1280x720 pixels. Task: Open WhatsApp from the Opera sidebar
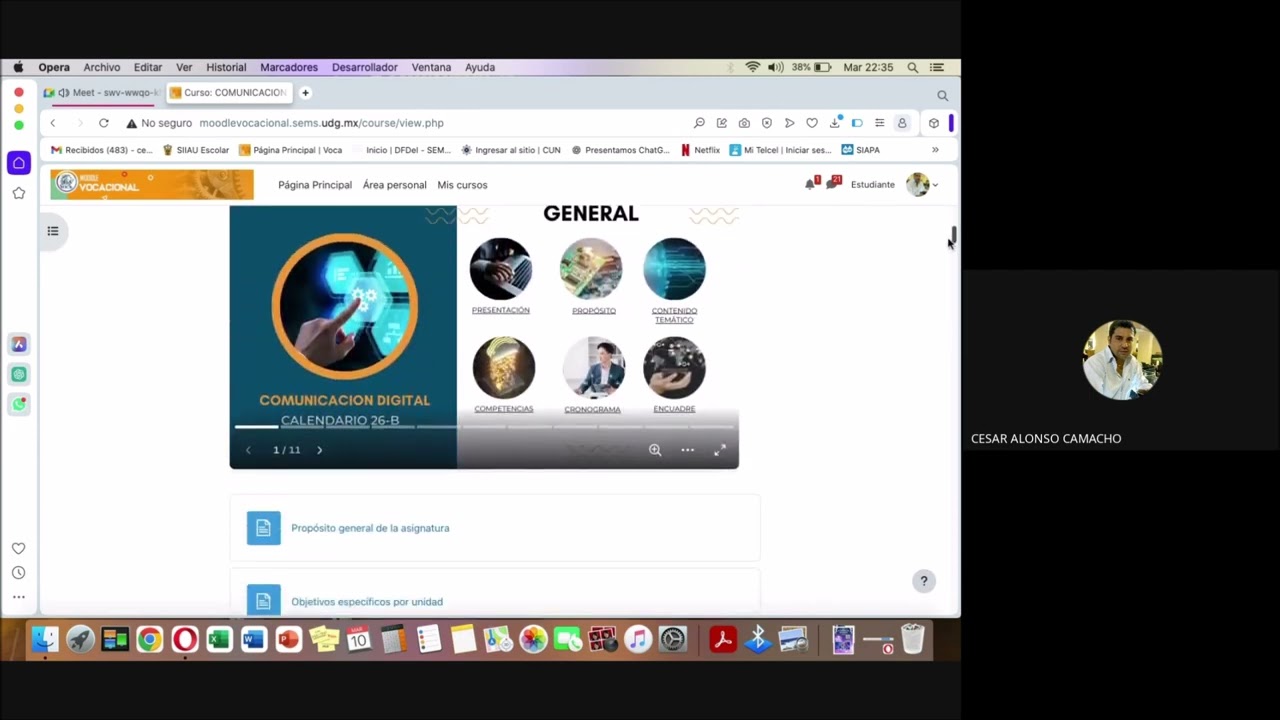(19, 404)
